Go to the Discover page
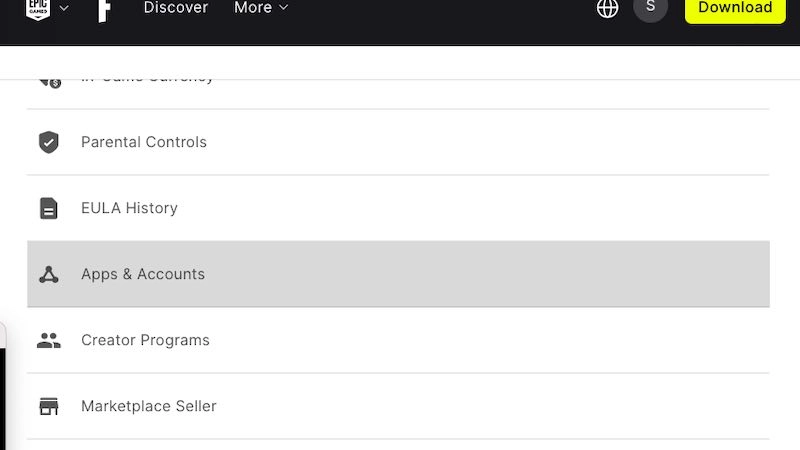The width and height of the screenshot is (800, 450). pos(176,8)
